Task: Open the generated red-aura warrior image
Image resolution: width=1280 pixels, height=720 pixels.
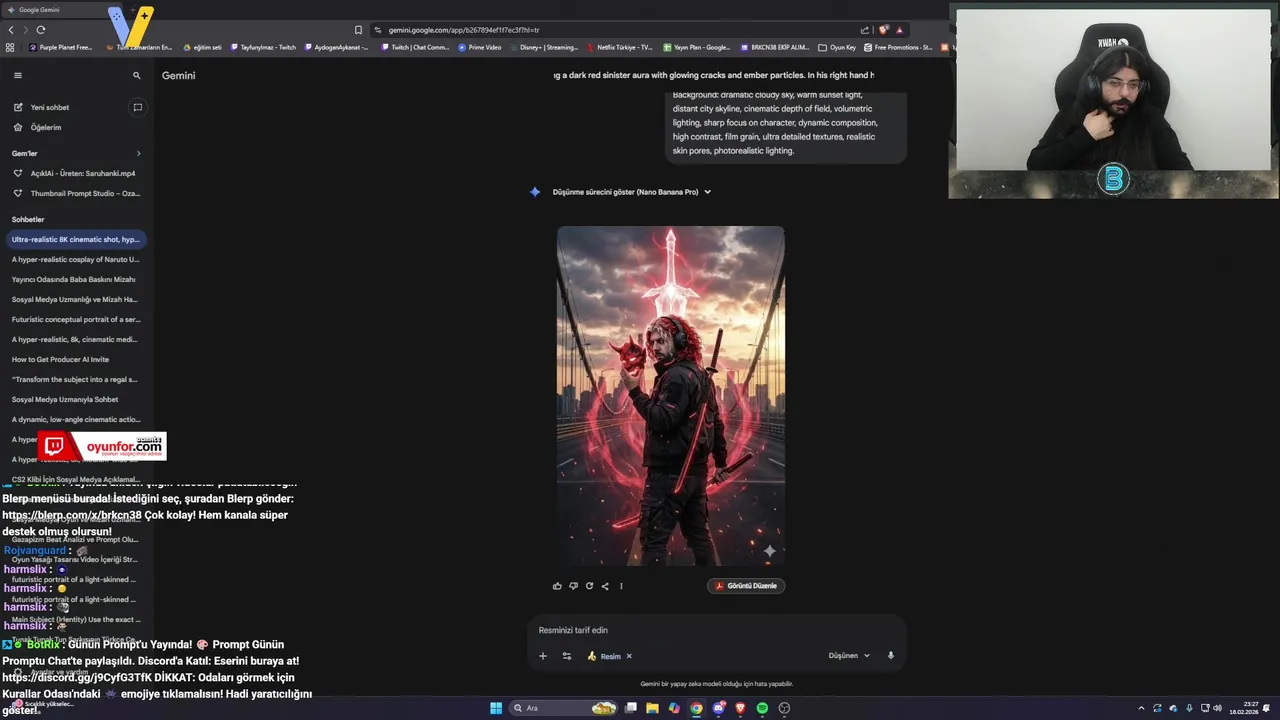Action: pos(671,396)
